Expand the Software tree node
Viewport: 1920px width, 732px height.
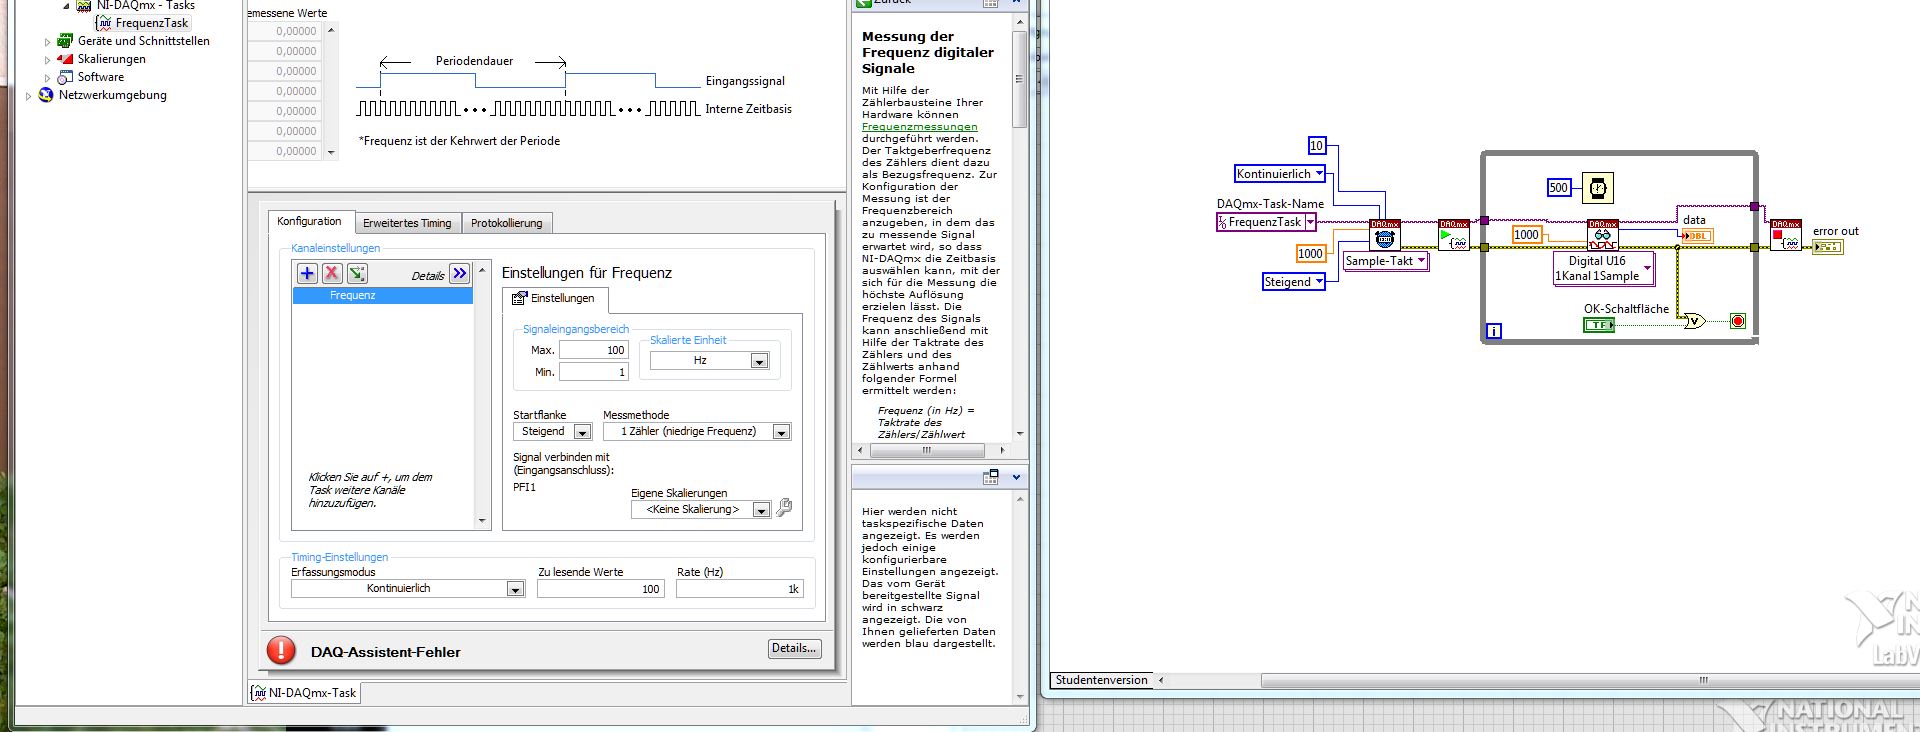47,78
